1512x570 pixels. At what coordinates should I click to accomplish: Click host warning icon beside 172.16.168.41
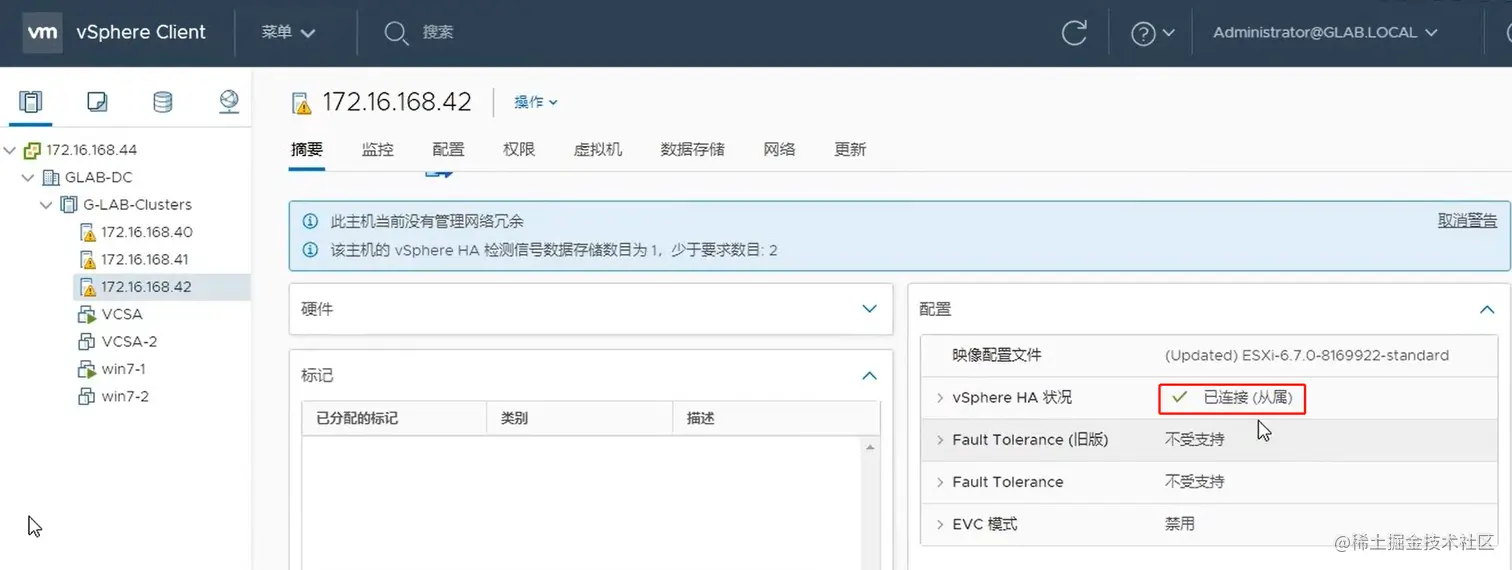point(87,259)
